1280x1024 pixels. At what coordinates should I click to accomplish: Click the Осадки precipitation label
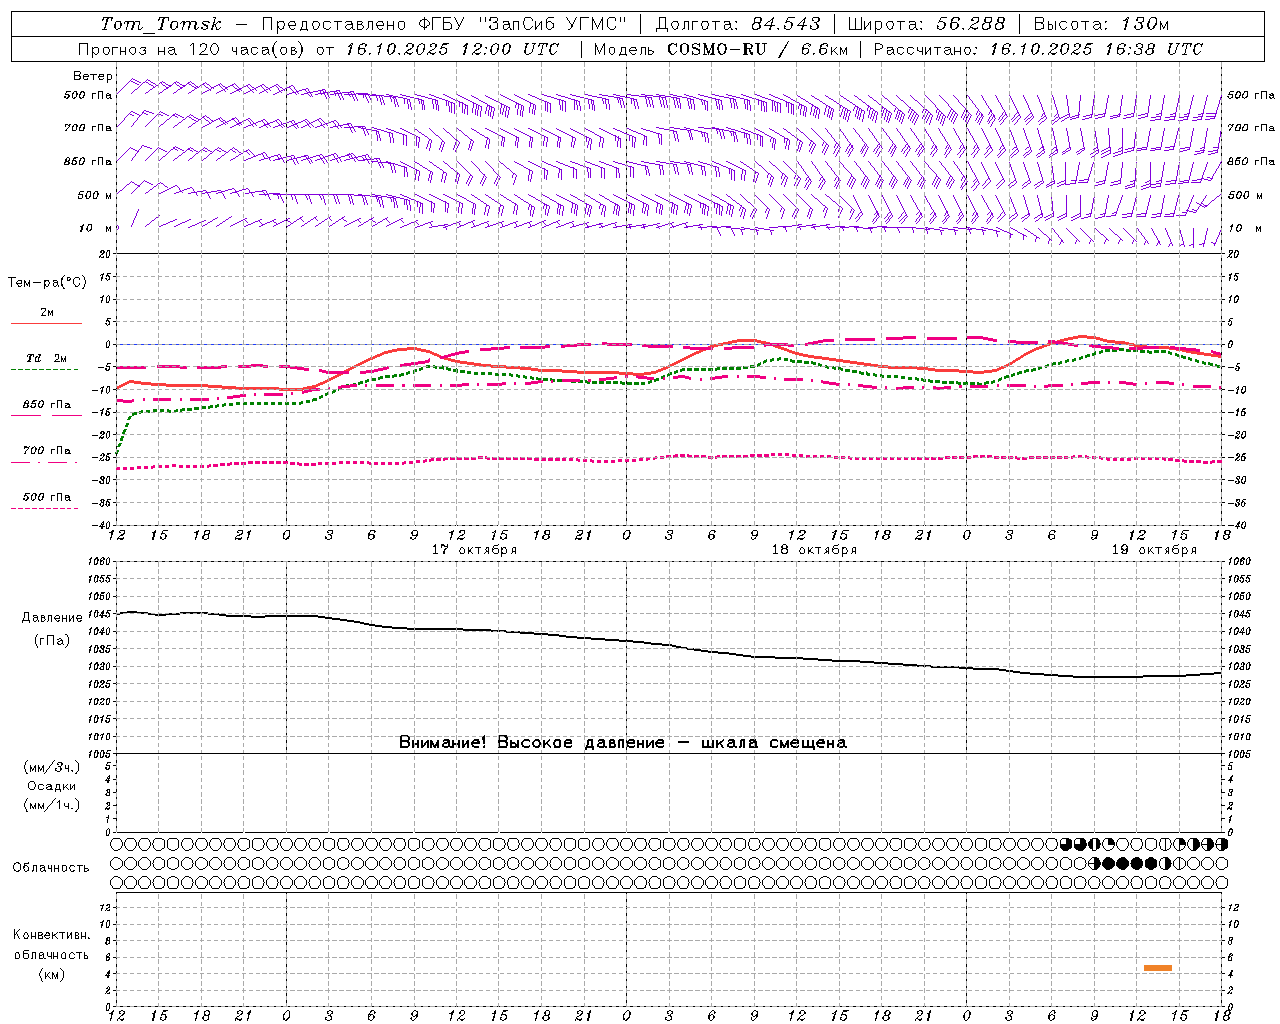(x=52, y=786)
